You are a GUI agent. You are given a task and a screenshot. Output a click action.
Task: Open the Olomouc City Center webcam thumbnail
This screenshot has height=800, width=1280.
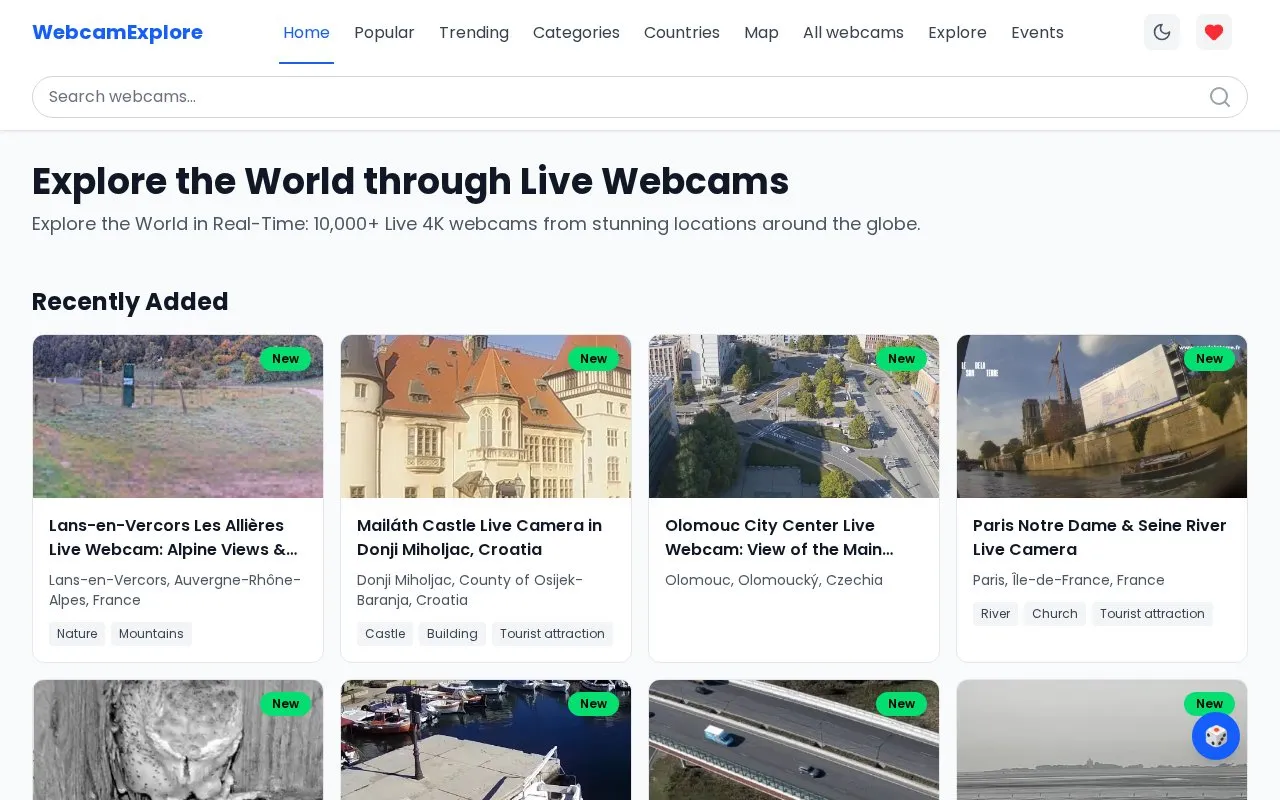click(x=794, y=416)
